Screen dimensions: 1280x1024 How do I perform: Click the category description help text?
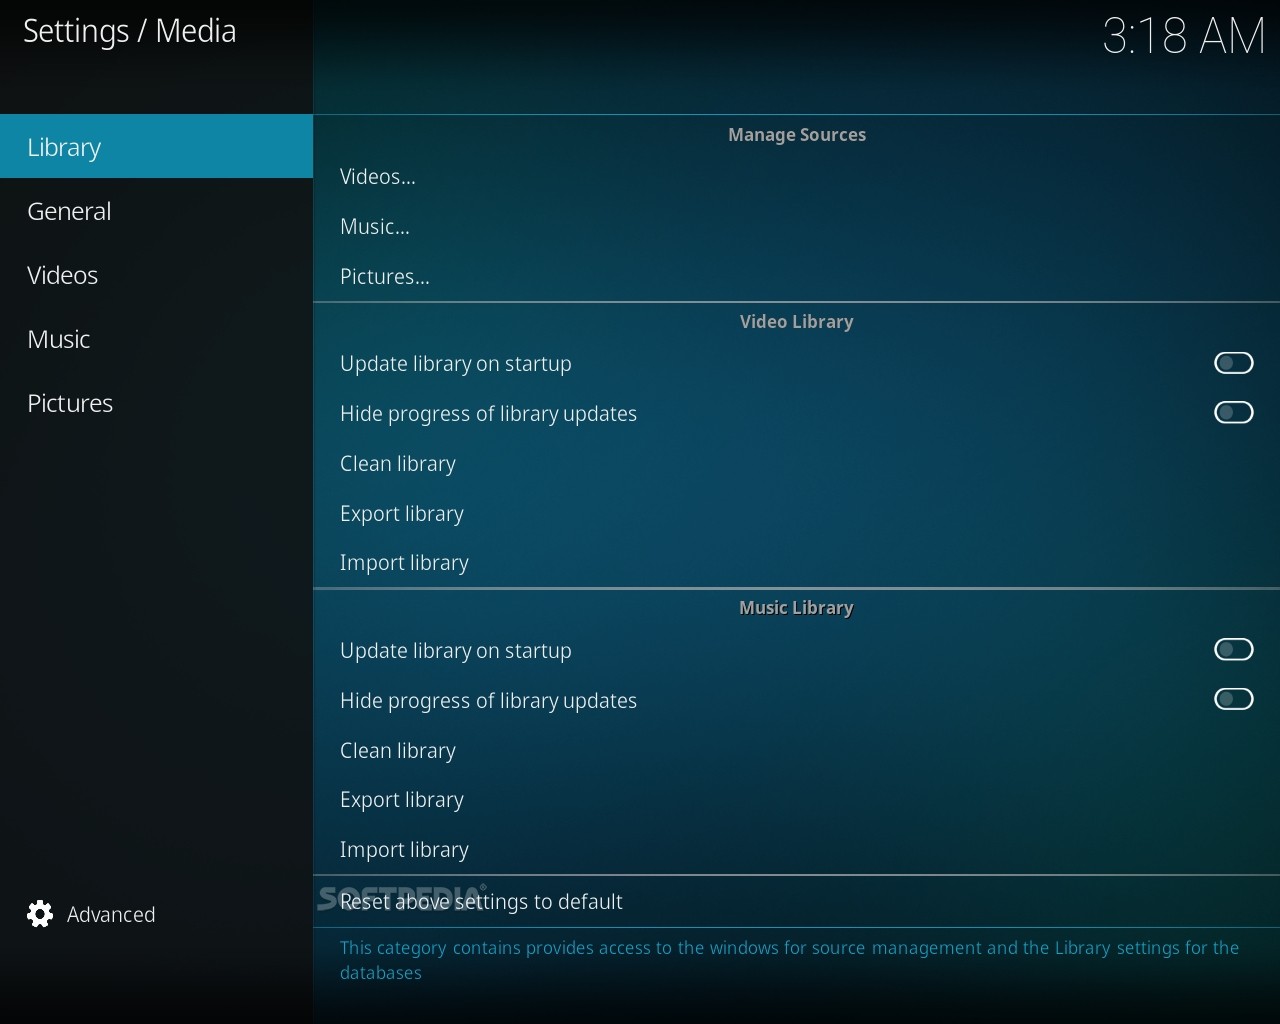pos(790,960)
